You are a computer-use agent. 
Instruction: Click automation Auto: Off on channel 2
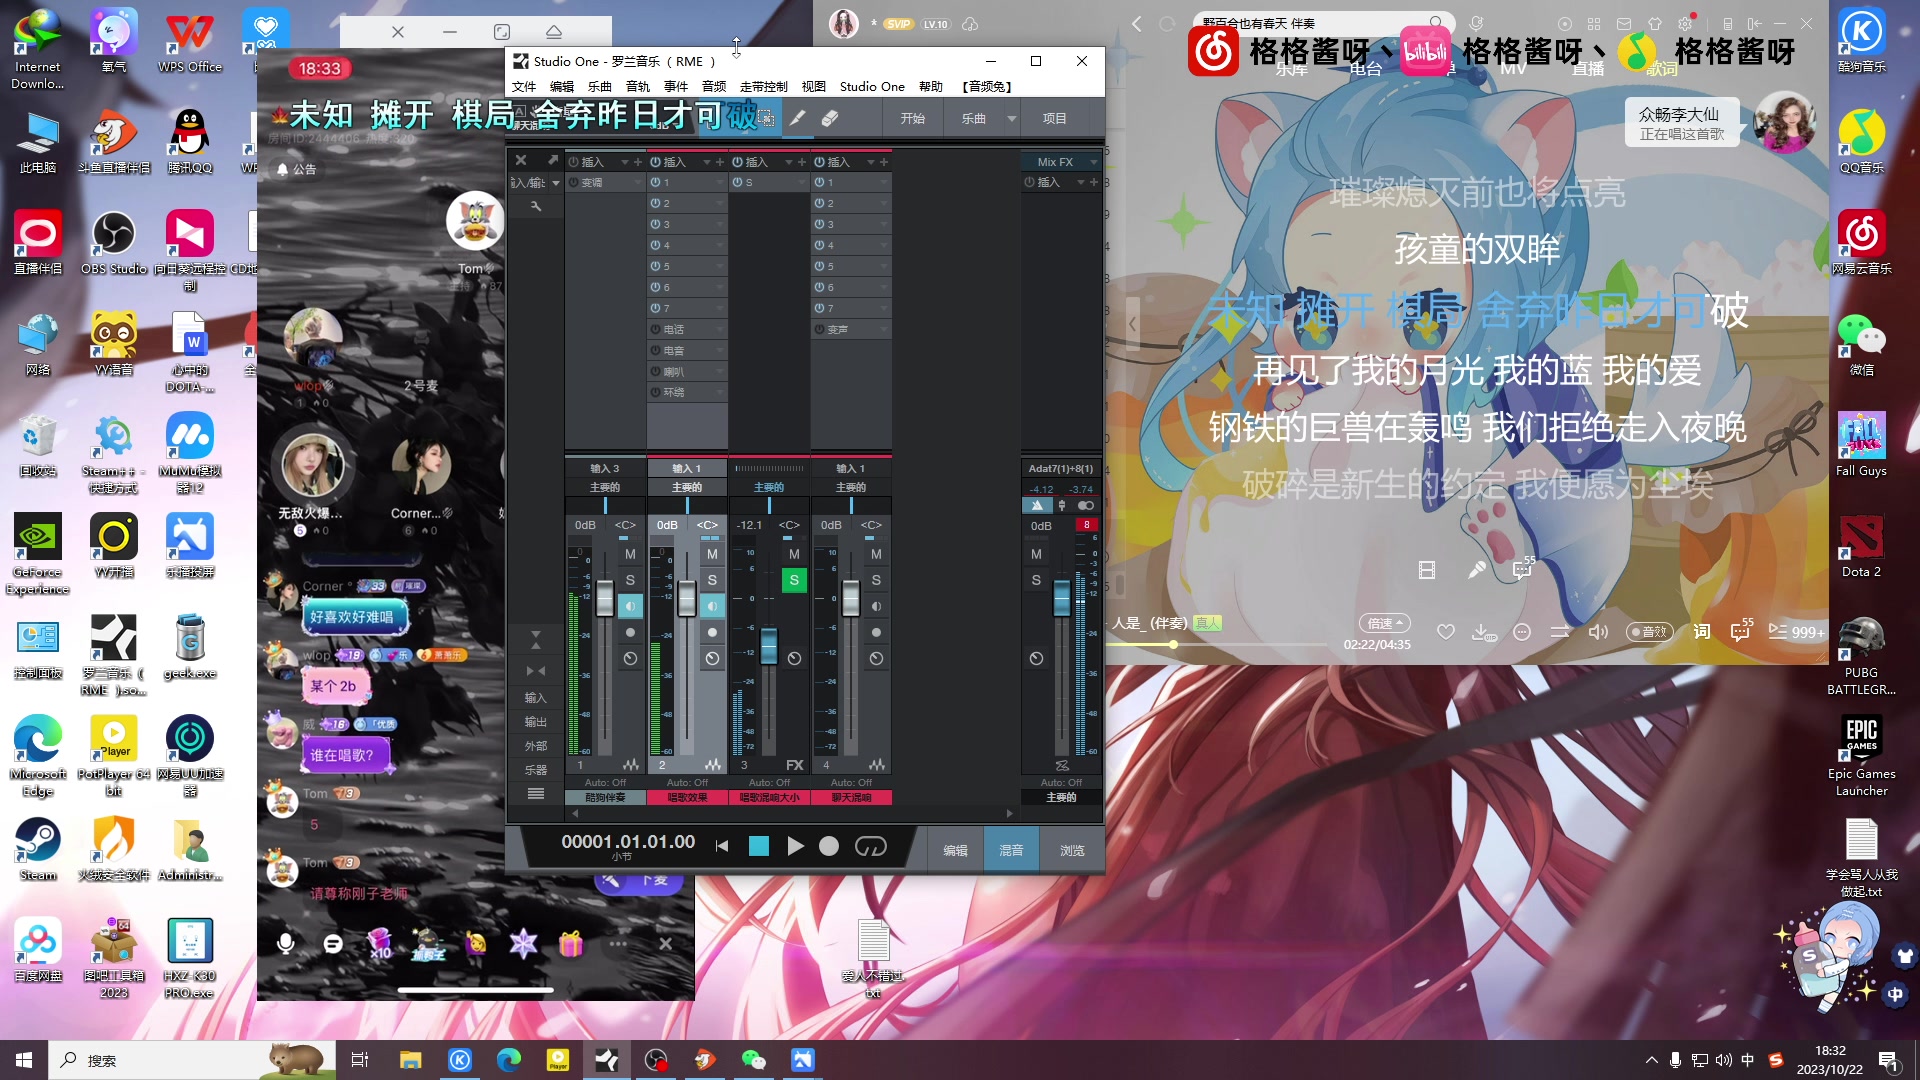pos(688,783)
